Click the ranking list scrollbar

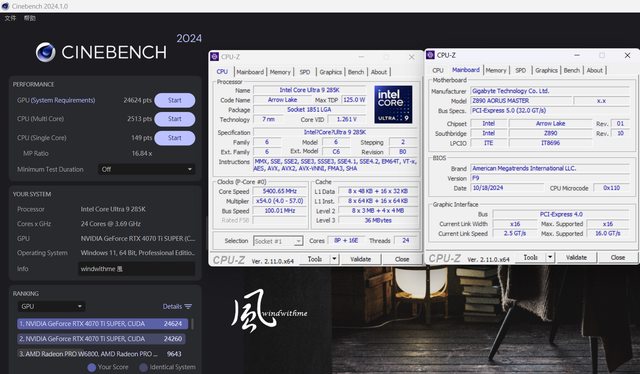(x=192, y=324)
